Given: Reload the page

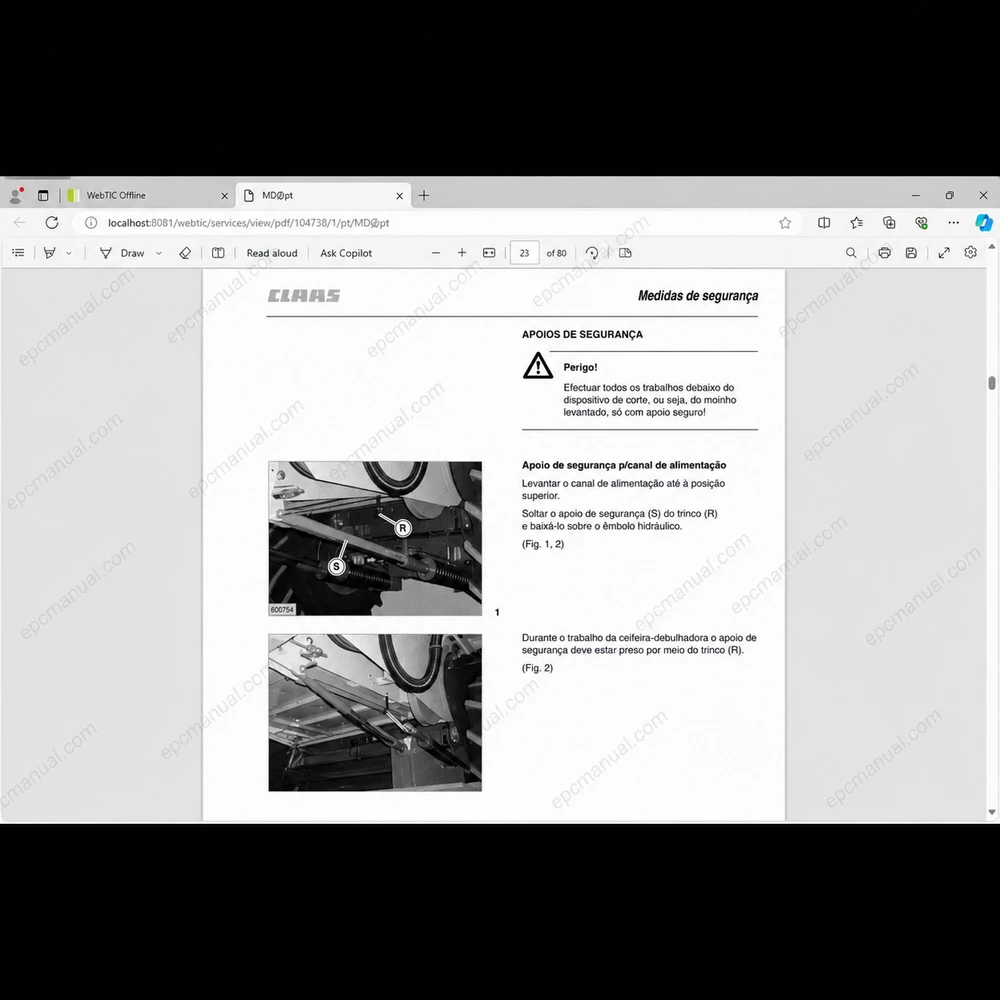Looking at the screenshot, I should tap(52, 222).
